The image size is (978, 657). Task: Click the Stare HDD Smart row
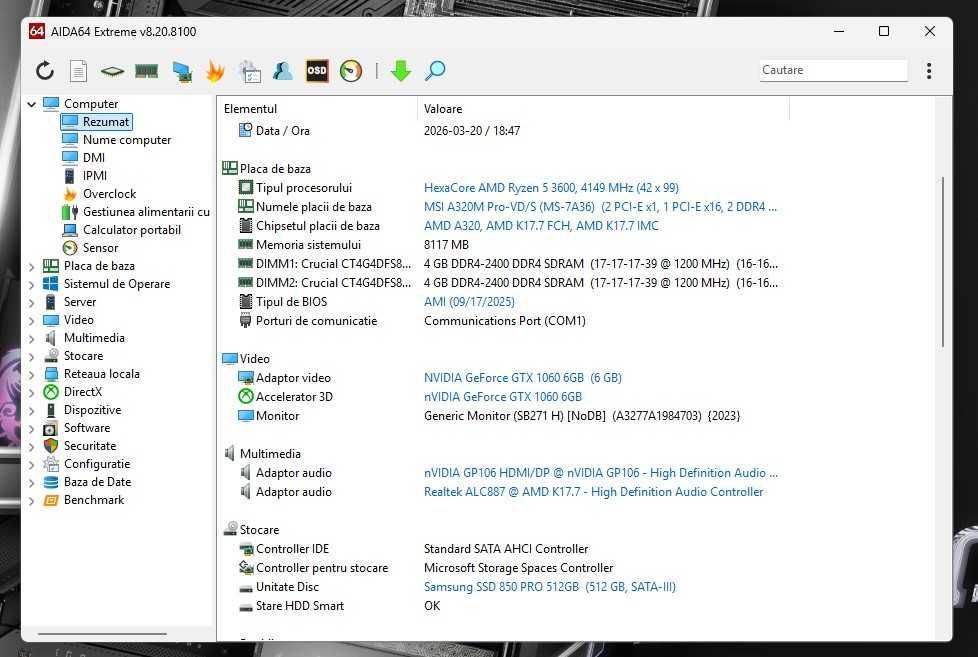click(505, 606)
